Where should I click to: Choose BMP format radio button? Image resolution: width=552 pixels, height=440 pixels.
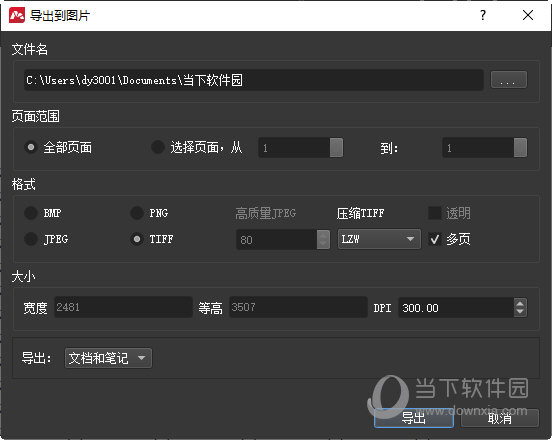(31, 213)
